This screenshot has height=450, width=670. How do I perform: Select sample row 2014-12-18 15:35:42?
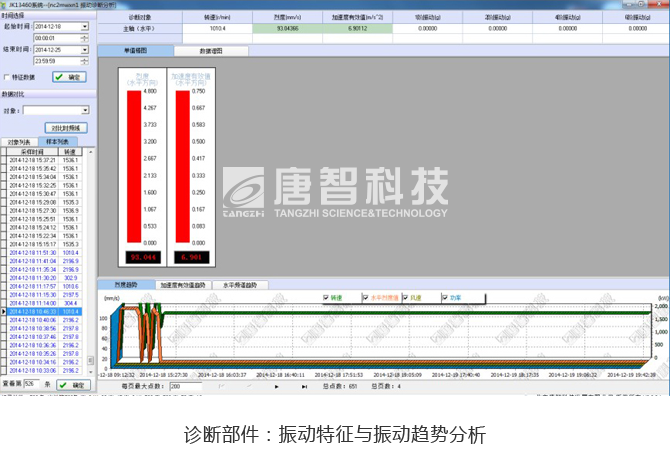coord(44,169)
